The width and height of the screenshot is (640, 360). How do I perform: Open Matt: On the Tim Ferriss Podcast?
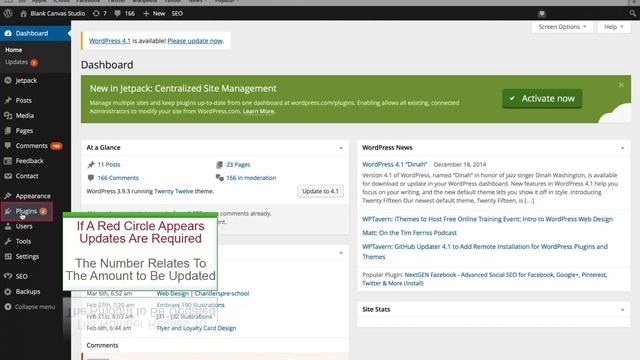[409, 233]
